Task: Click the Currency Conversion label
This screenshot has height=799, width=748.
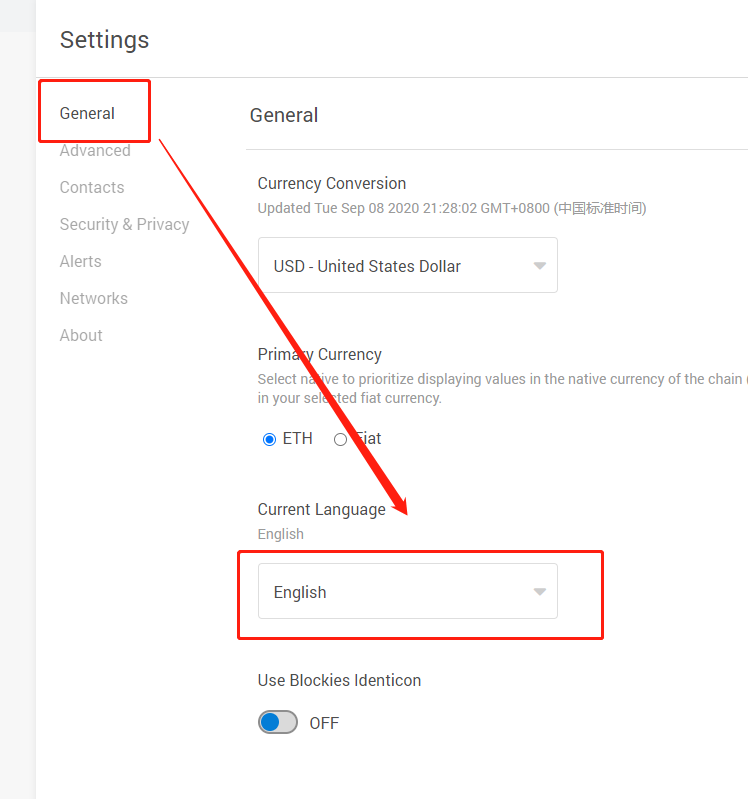Action: [332, 183]
